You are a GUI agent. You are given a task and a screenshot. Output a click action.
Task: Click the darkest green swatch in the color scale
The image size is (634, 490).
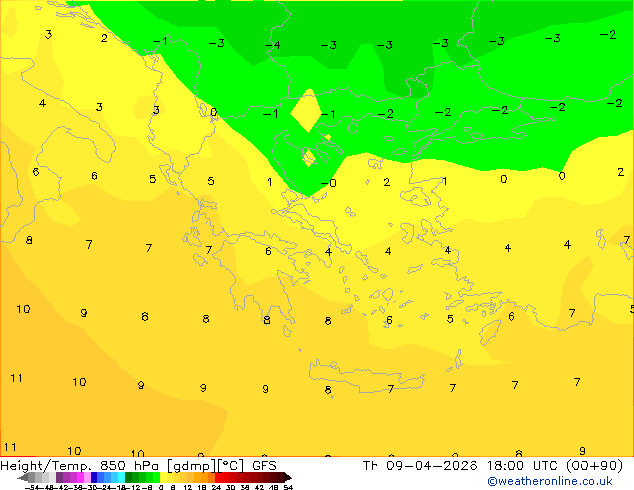click(129, 477)
